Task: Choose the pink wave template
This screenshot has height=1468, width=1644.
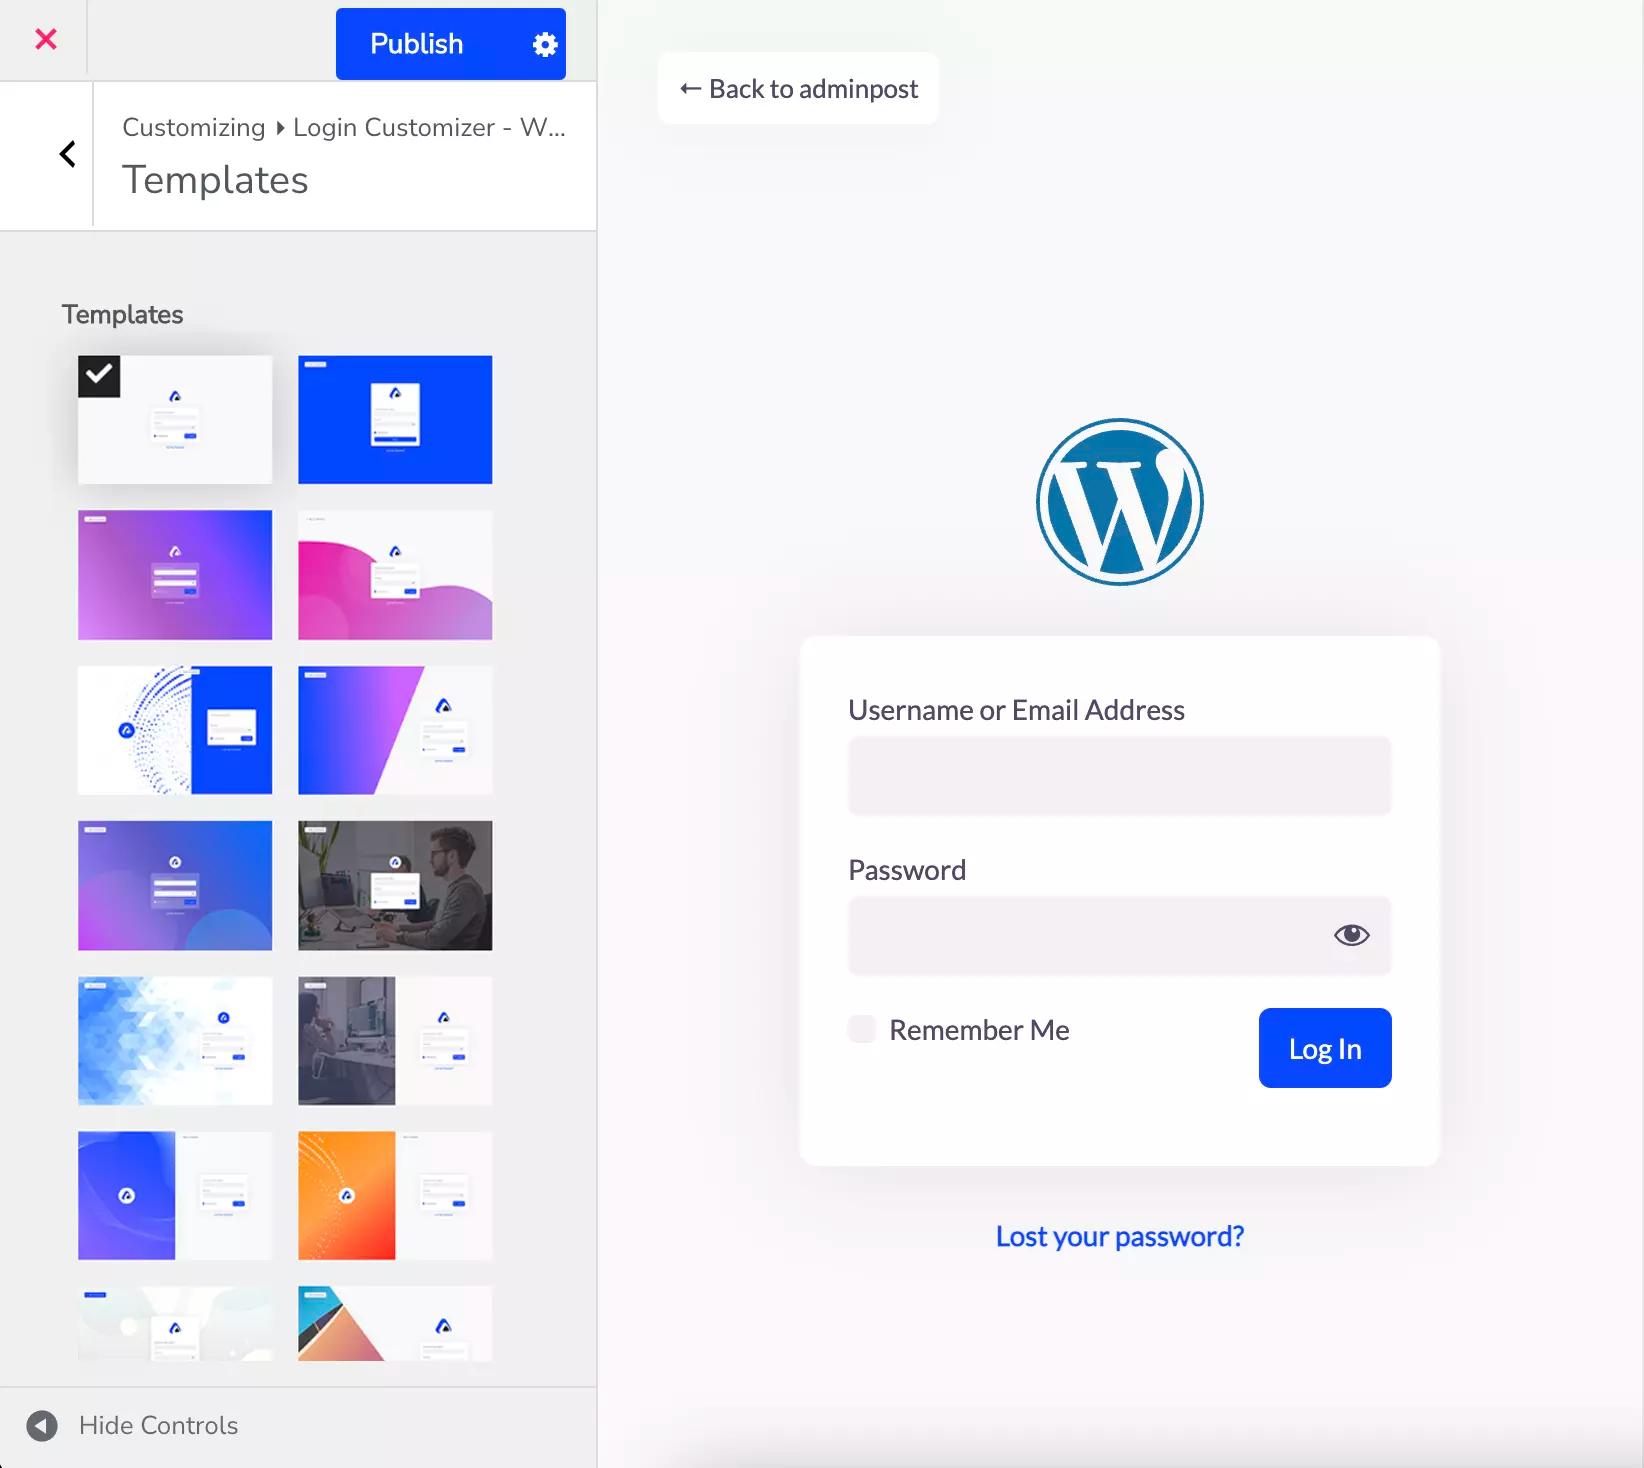Action: [395, 575]
